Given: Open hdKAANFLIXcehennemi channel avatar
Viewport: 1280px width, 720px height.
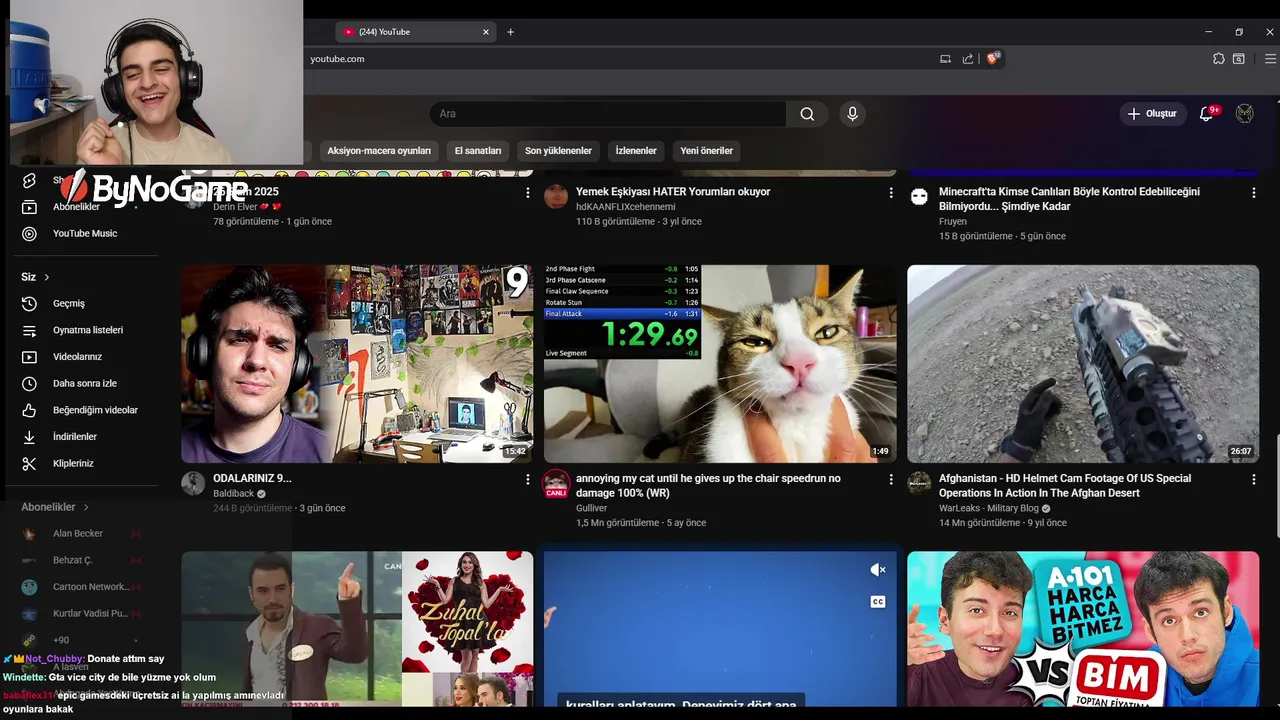Looking at the screenshot, I should coord(556,197).
